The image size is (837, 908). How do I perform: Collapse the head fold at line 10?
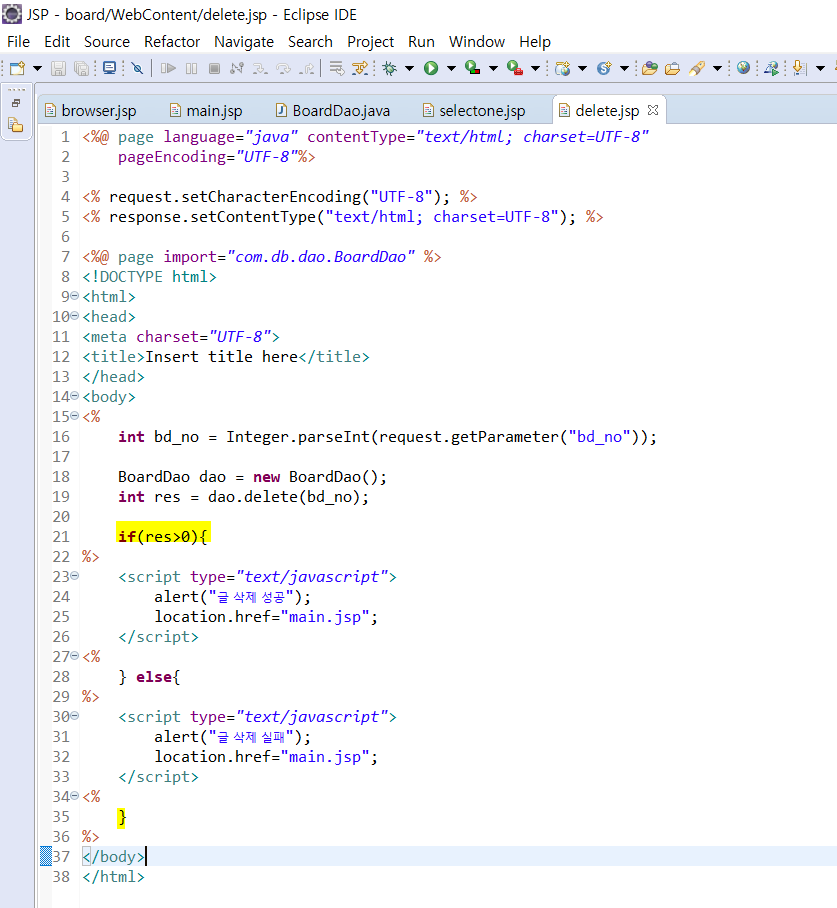(x=75, y=316)
